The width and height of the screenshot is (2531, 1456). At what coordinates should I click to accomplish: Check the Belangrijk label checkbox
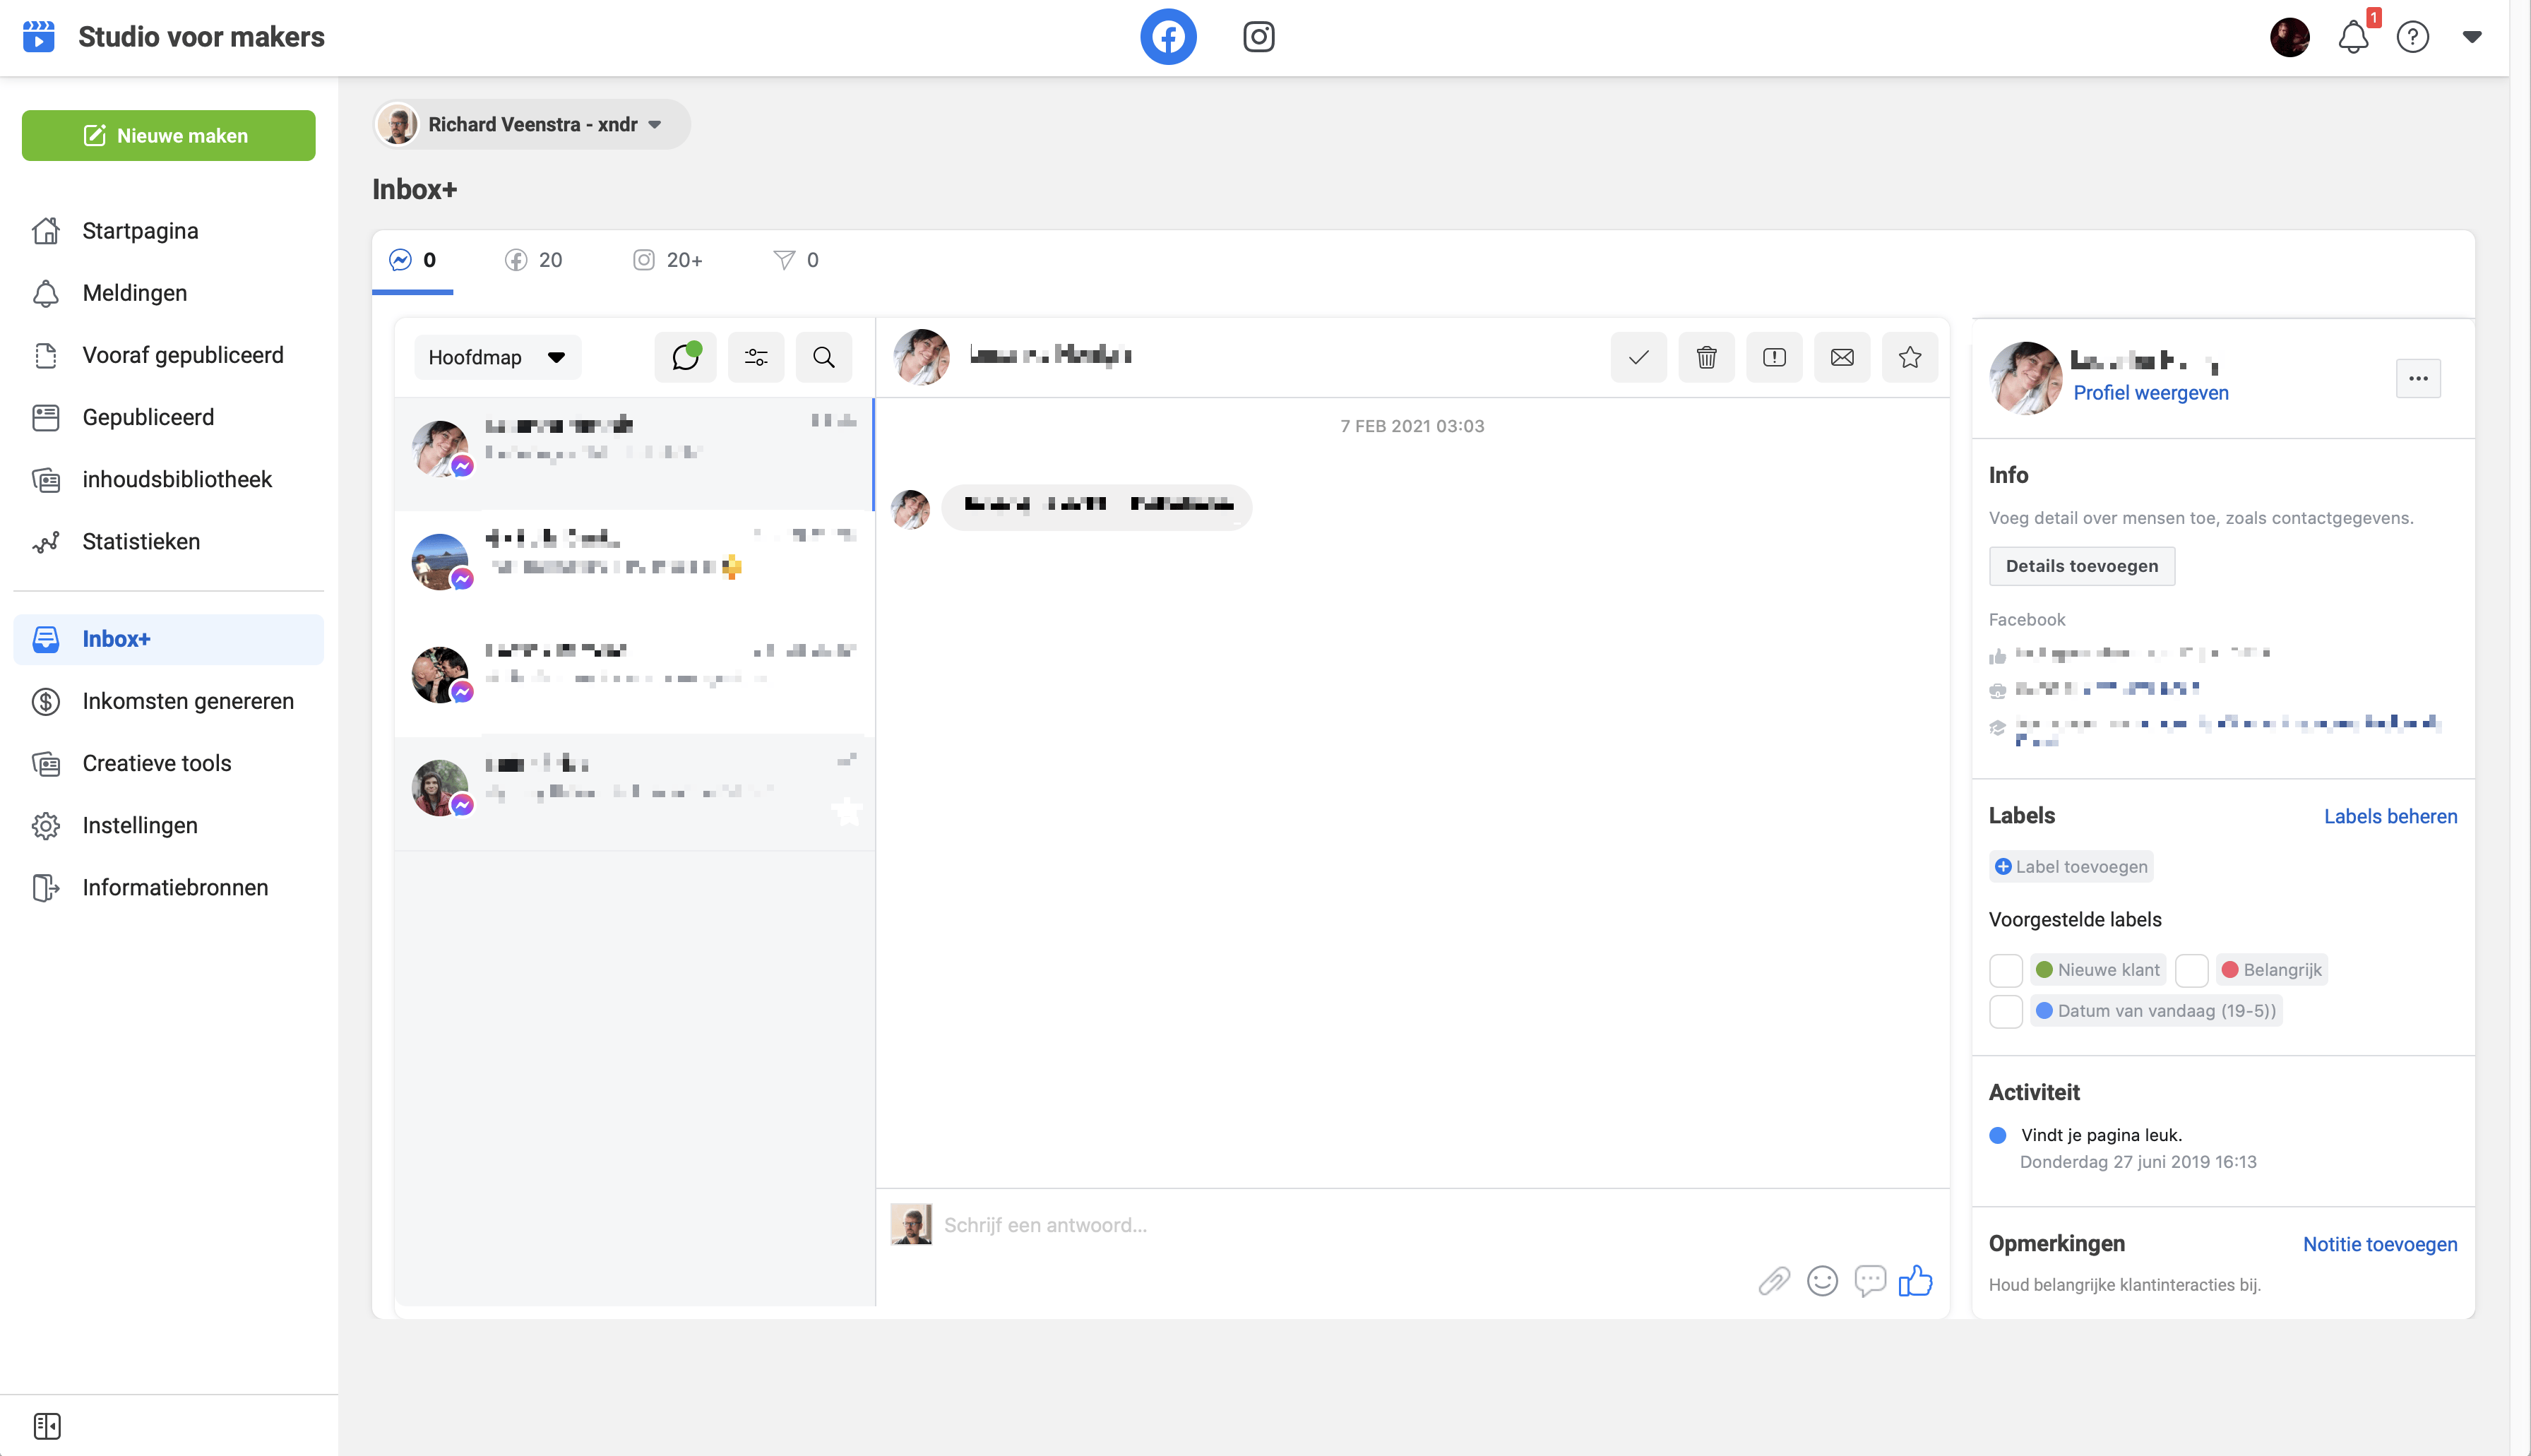click(x=2191, y=970)
